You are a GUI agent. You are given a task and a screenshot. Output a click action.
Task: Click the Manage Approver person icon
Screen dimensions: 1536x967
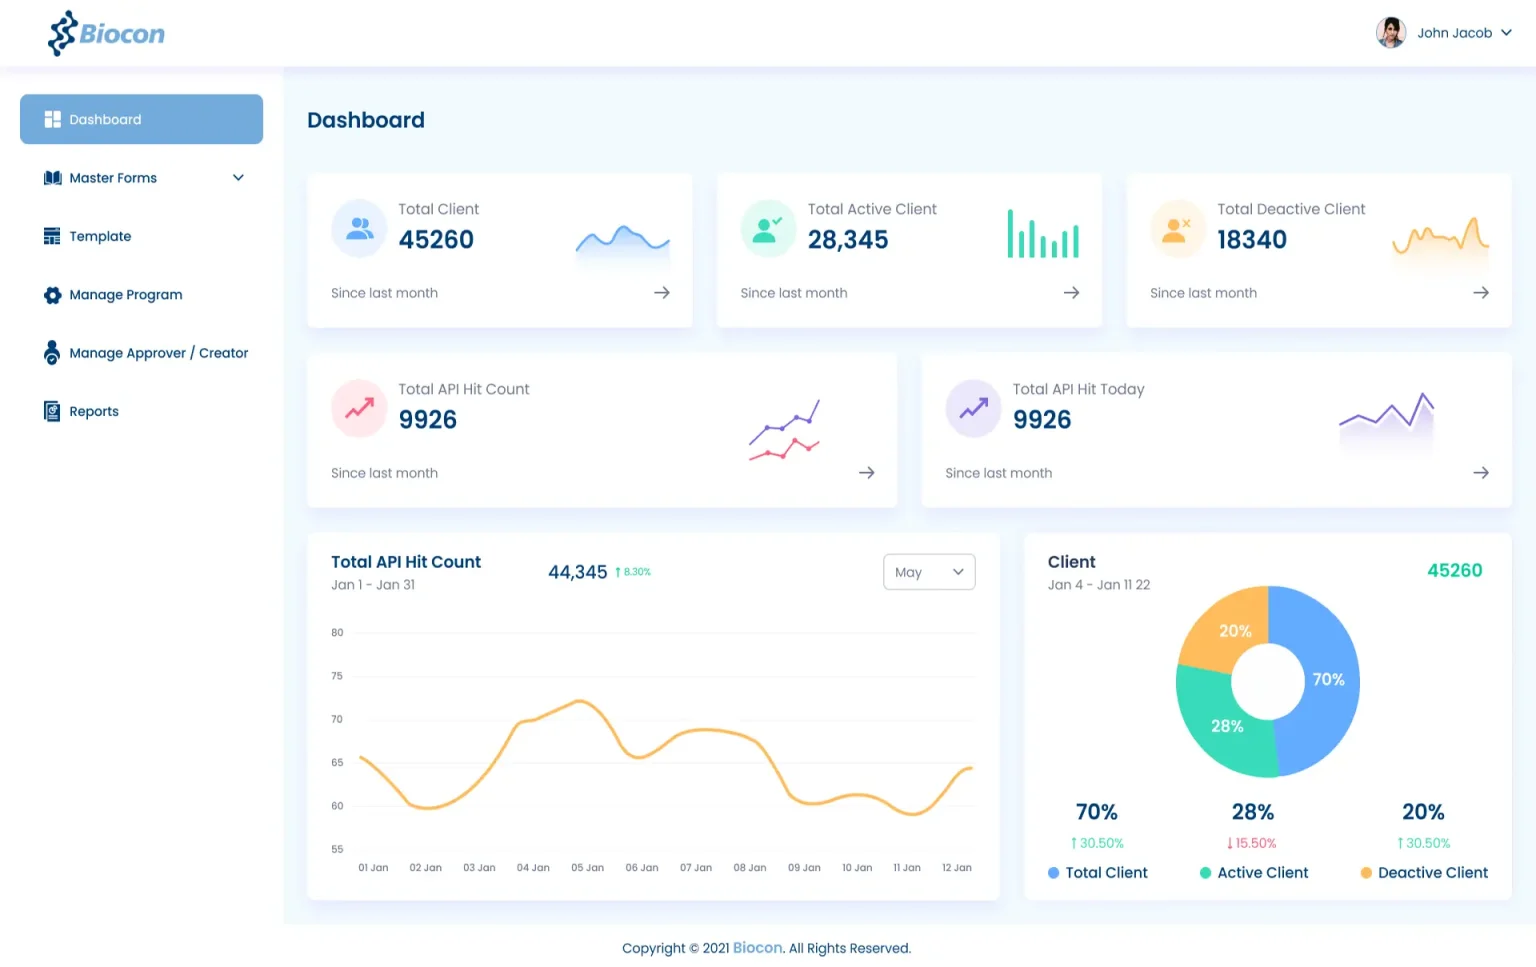(x=52, y=353)
